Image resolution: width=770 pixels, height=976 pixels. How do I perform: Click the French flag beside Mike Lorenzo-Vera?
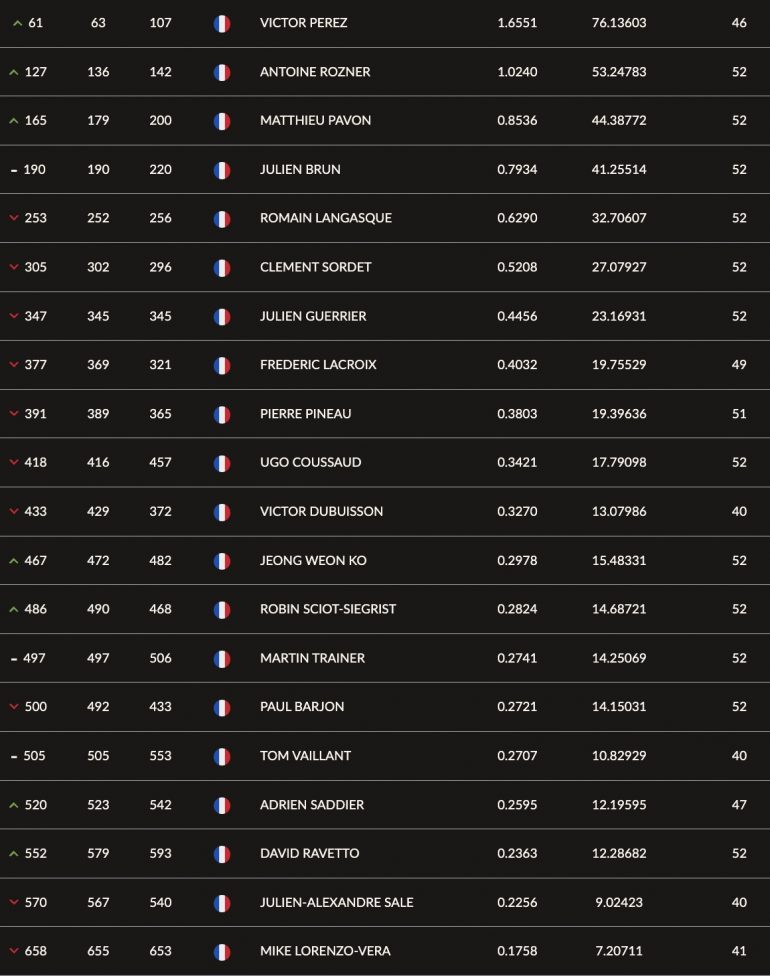[222, 952]
